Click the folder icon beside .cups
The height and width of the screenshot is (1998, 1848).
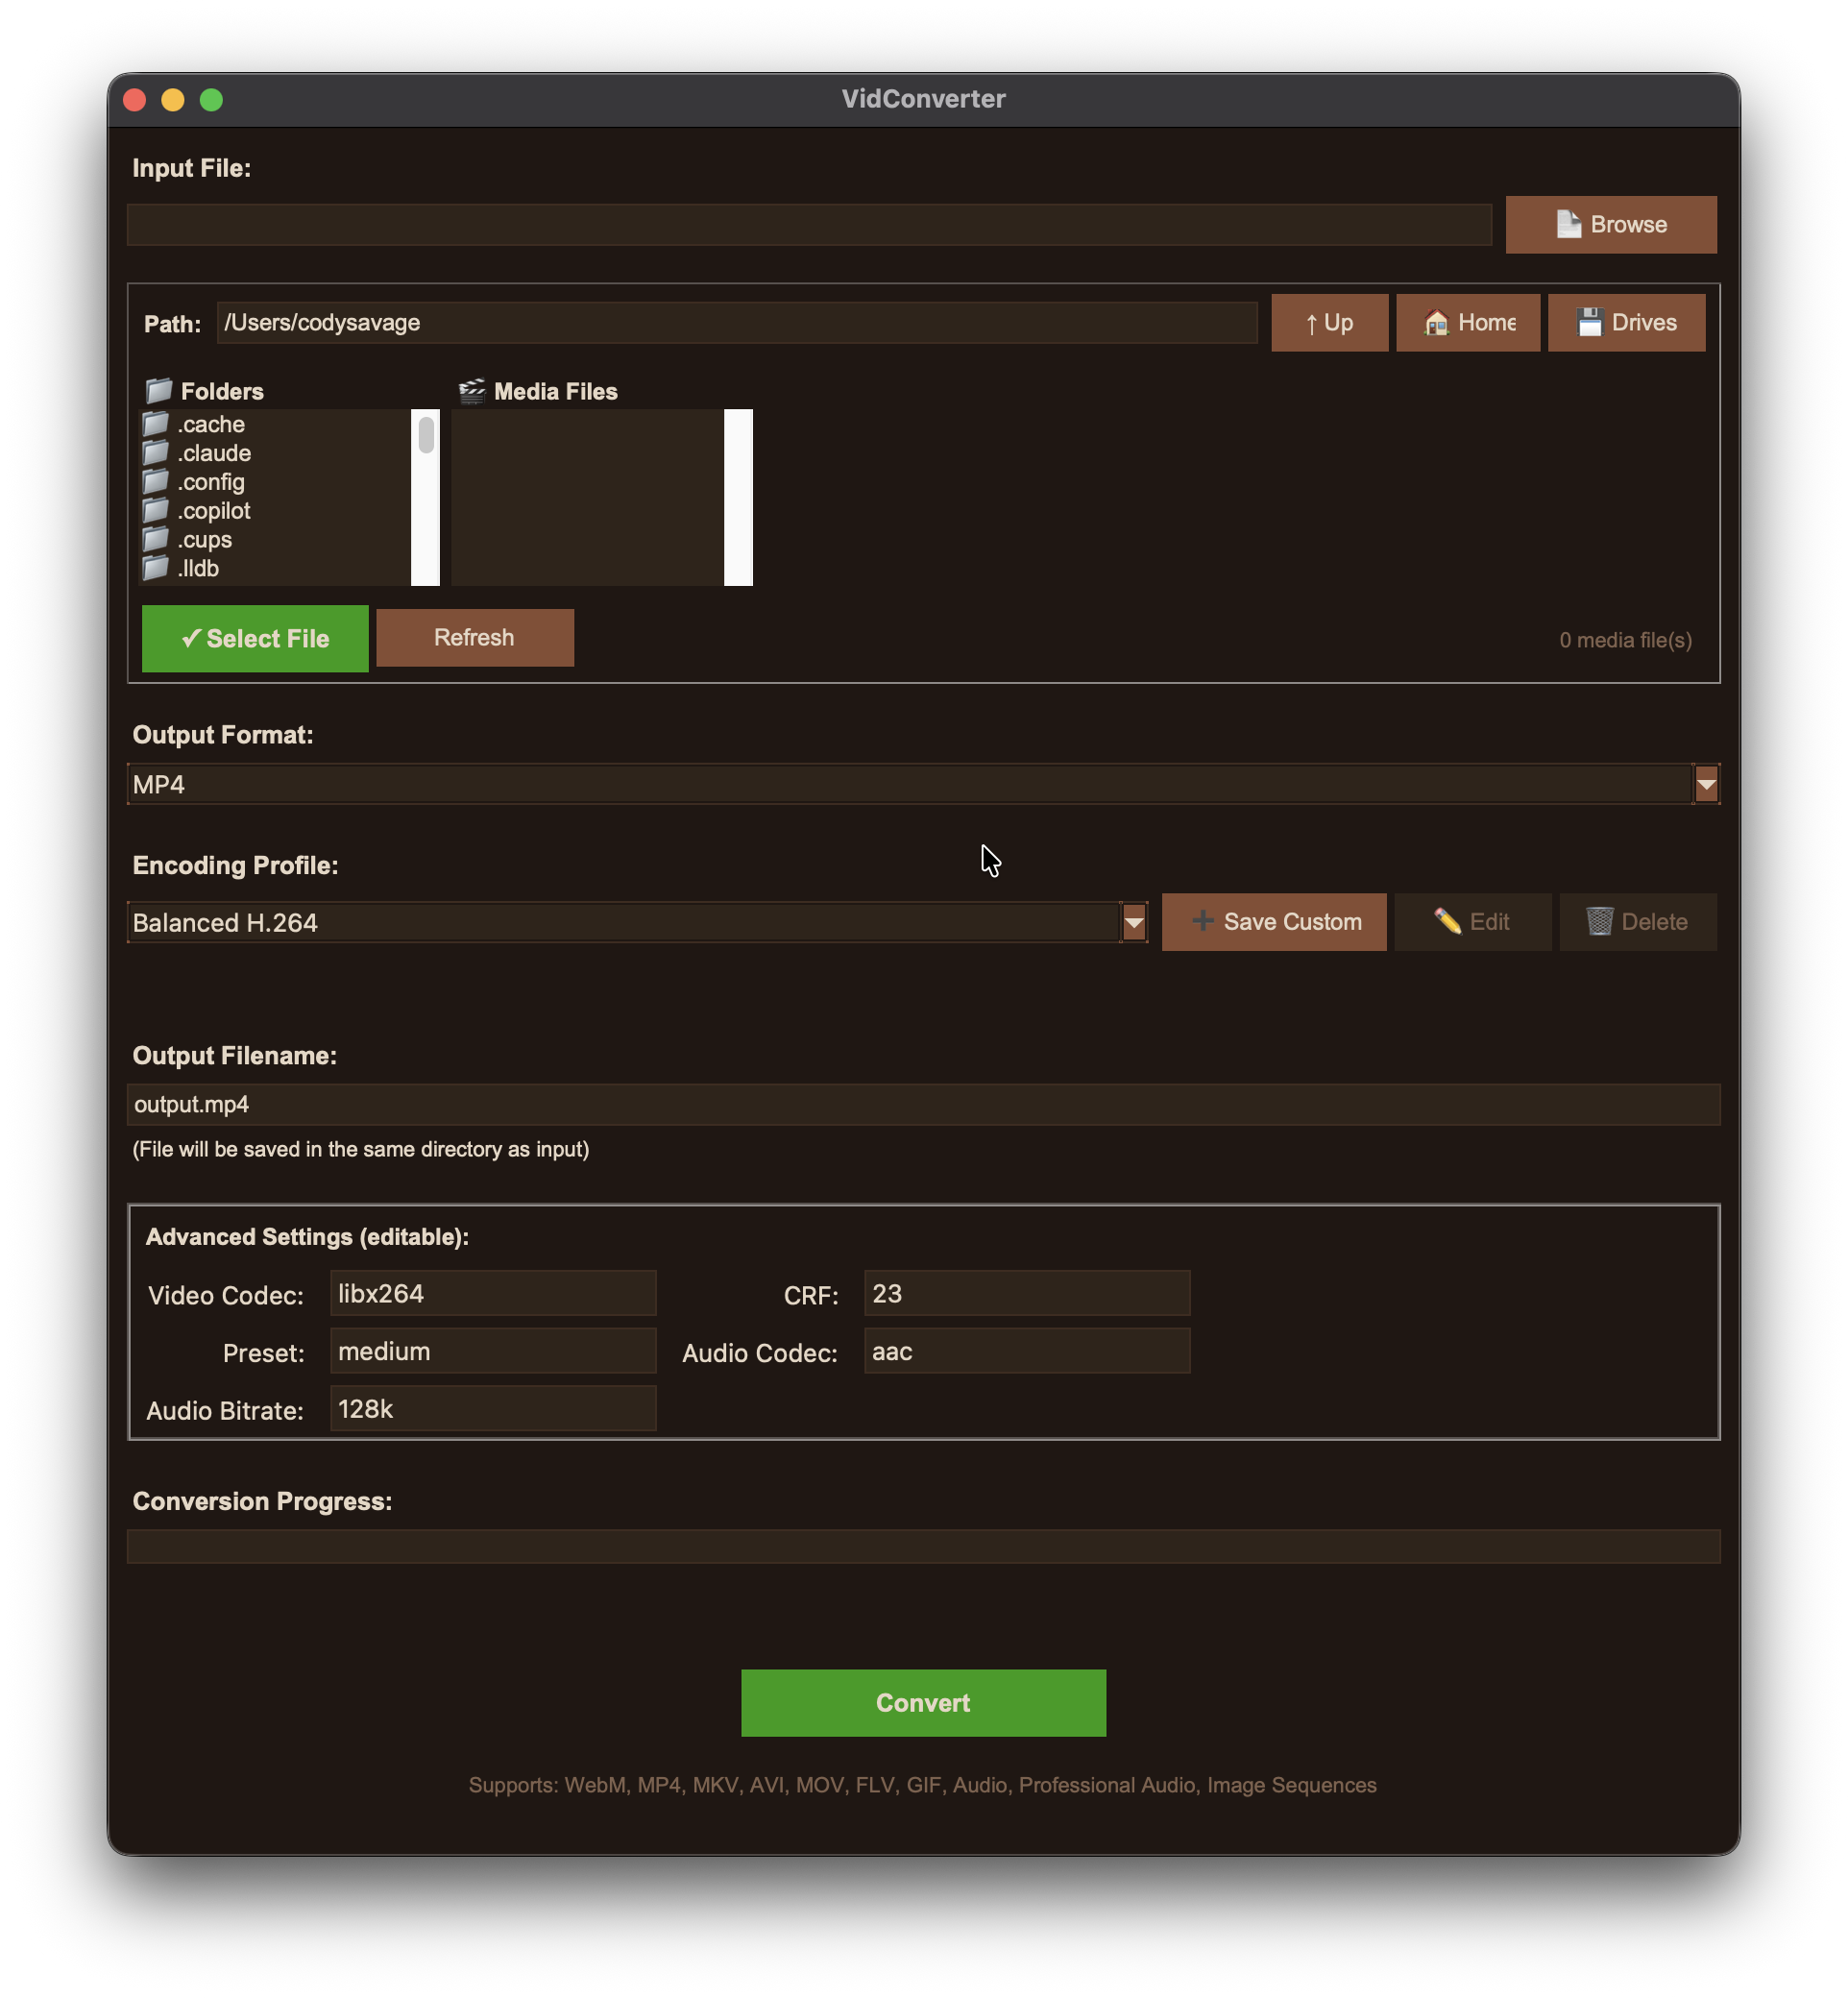coord(155,540)
